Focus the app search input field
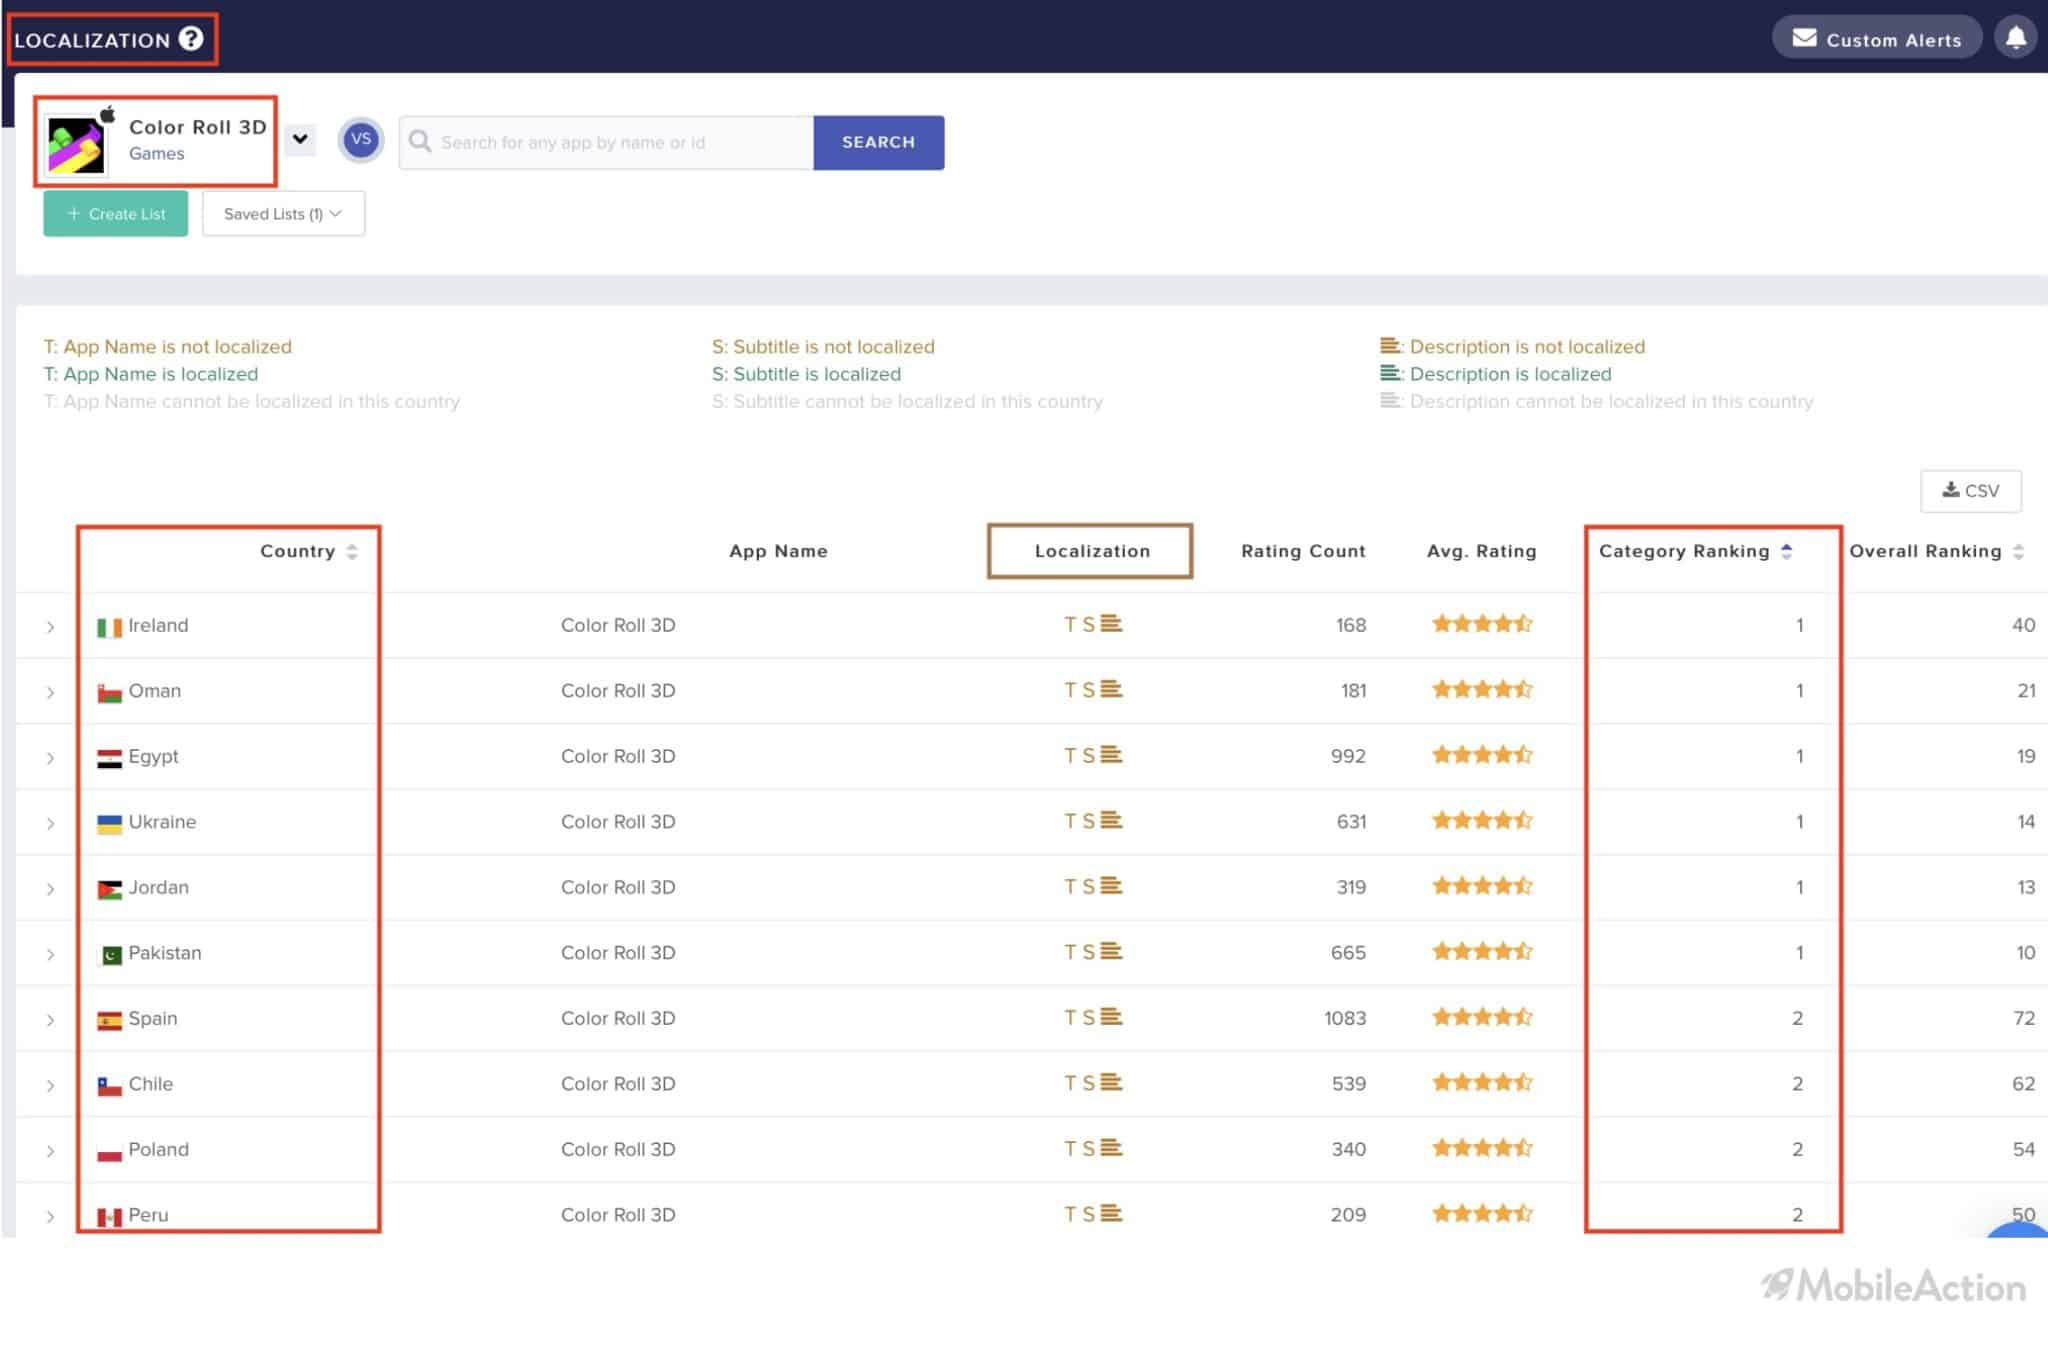The height and width of the screenshot is (1345, 2048). 607,142
